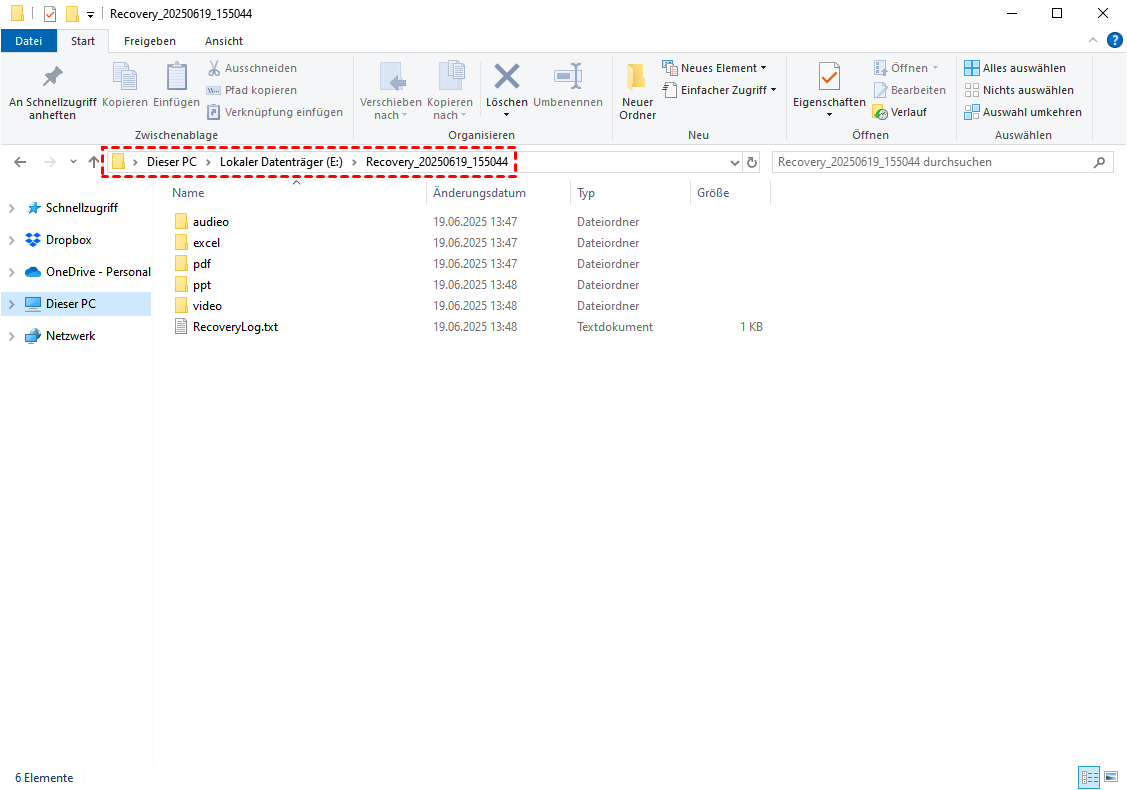The width and height of the screenshot is (1127, 790).
Task: Click Alles auswählen button
Action: pos(1015,68)
